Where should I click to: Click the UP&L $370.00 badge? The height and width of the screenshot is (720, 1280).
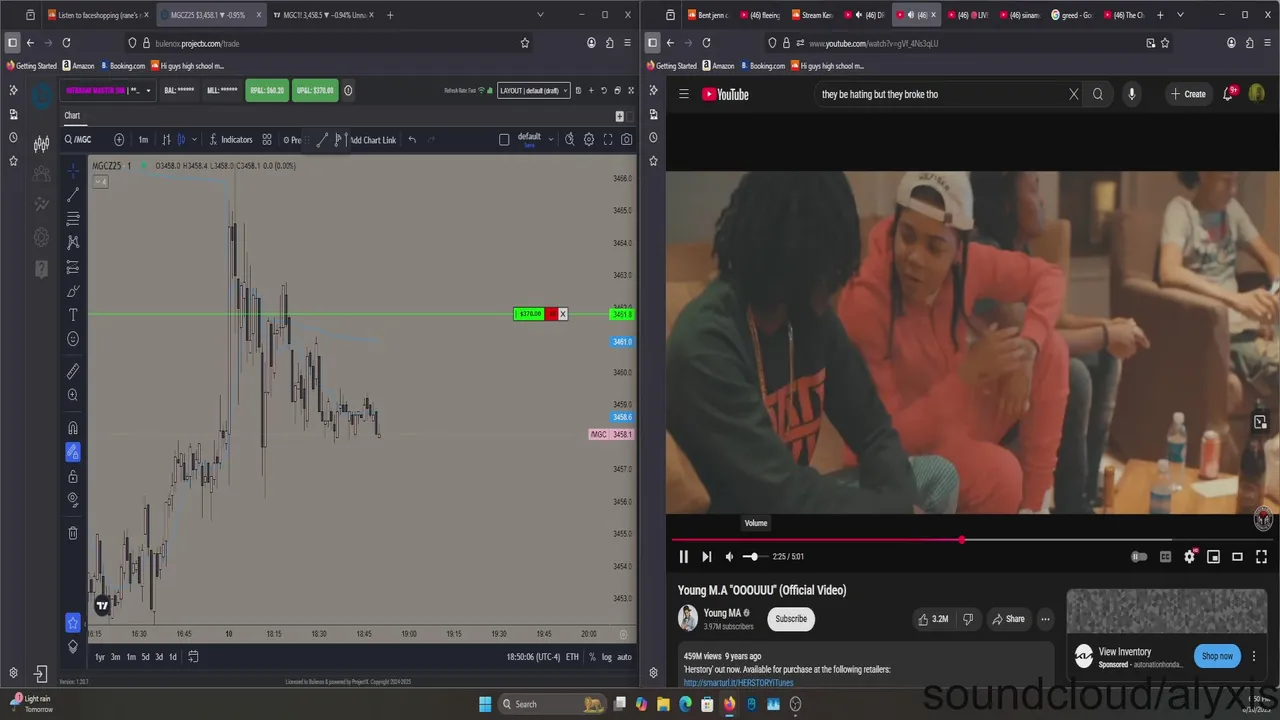pyautogui.click(x=315, y=90)
